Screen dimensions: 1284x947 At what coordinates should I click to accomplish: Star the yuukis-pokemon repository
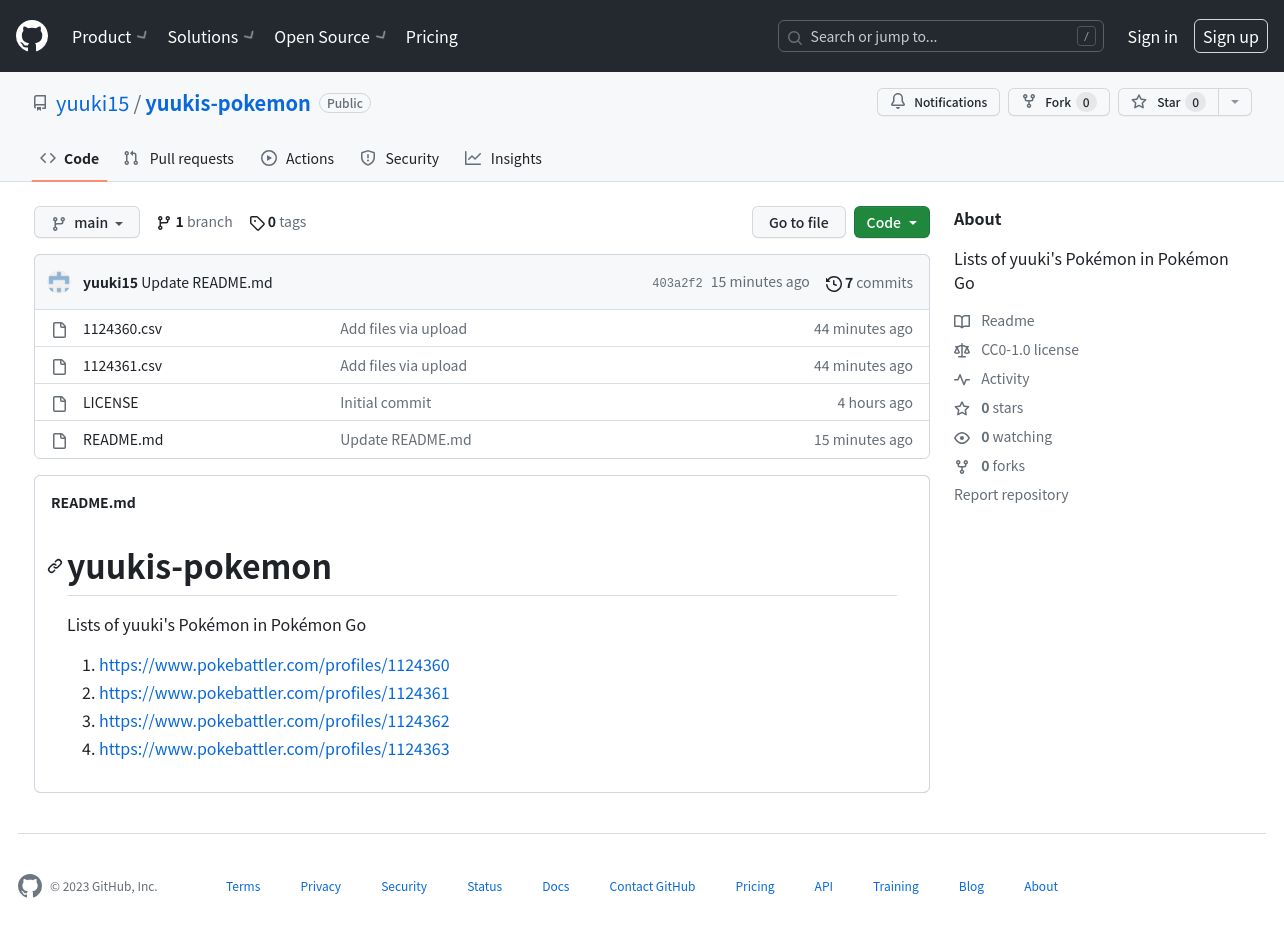coord(1168,102)
